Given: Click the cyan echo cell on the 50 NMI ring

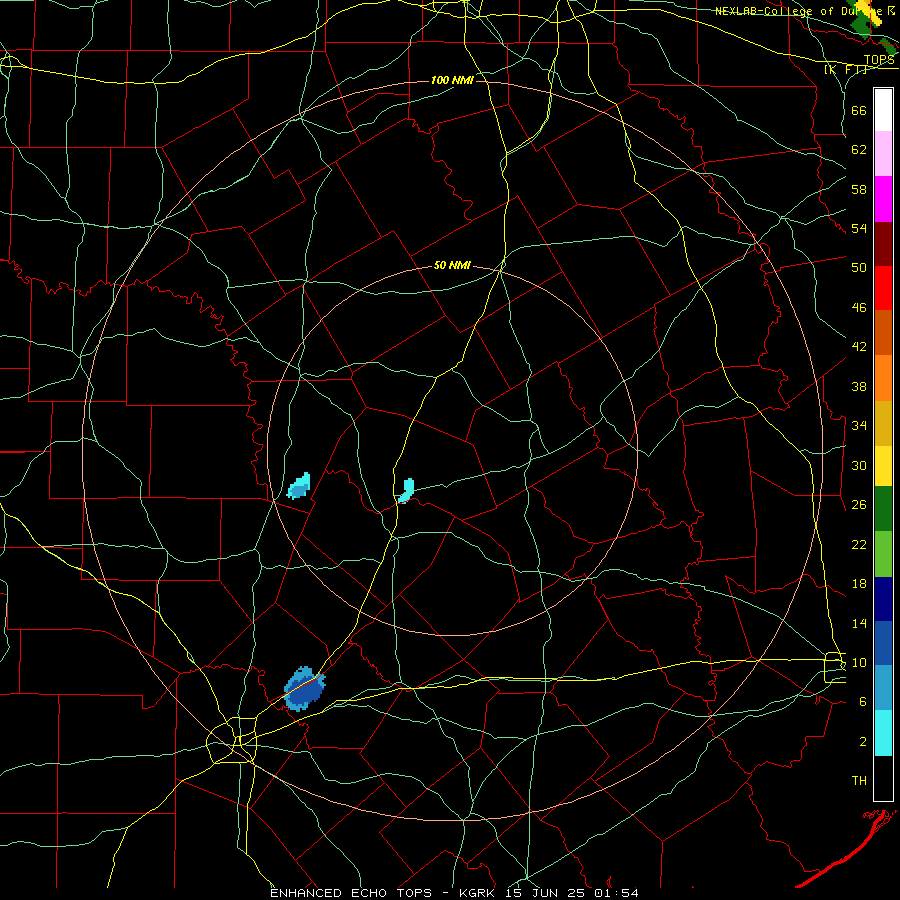Looking at the screenshot, I should 298,486.
